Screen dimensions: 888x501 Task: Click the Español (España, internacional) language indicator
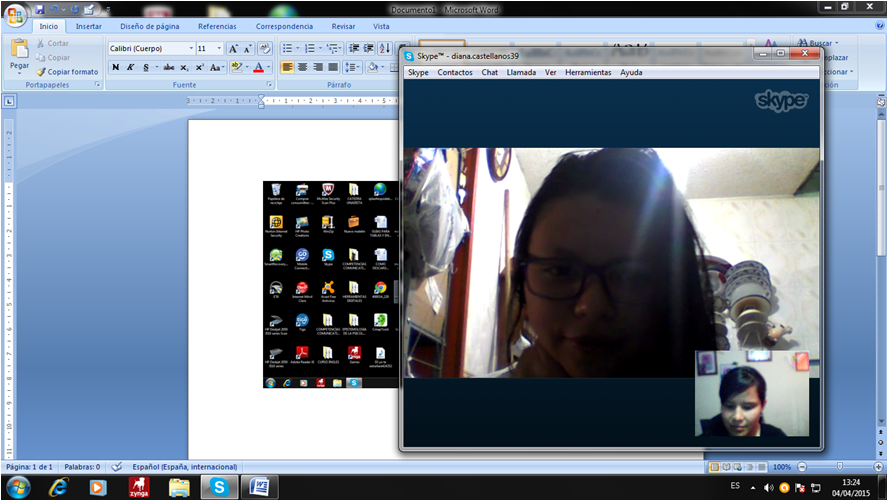[185, 467]
